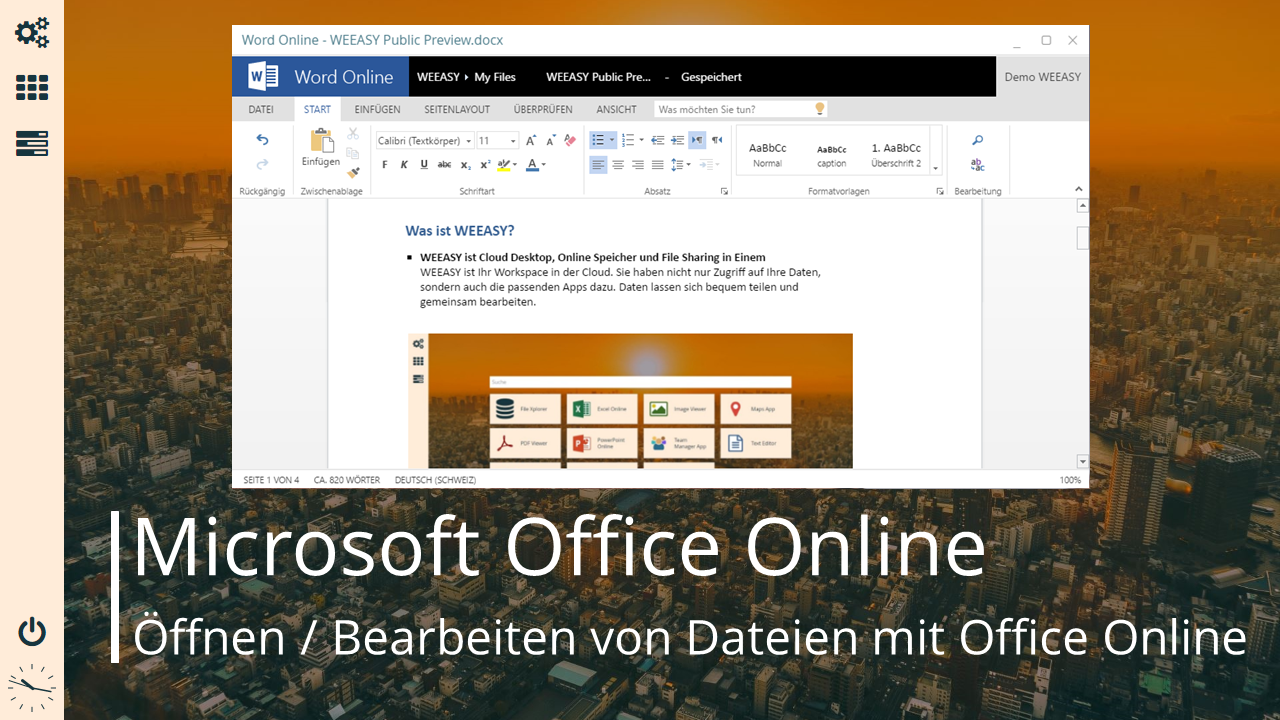Toggle subscript x₂ formatting
The image size is (1280, 720).
pyautogui.click(x=465, y=165)
